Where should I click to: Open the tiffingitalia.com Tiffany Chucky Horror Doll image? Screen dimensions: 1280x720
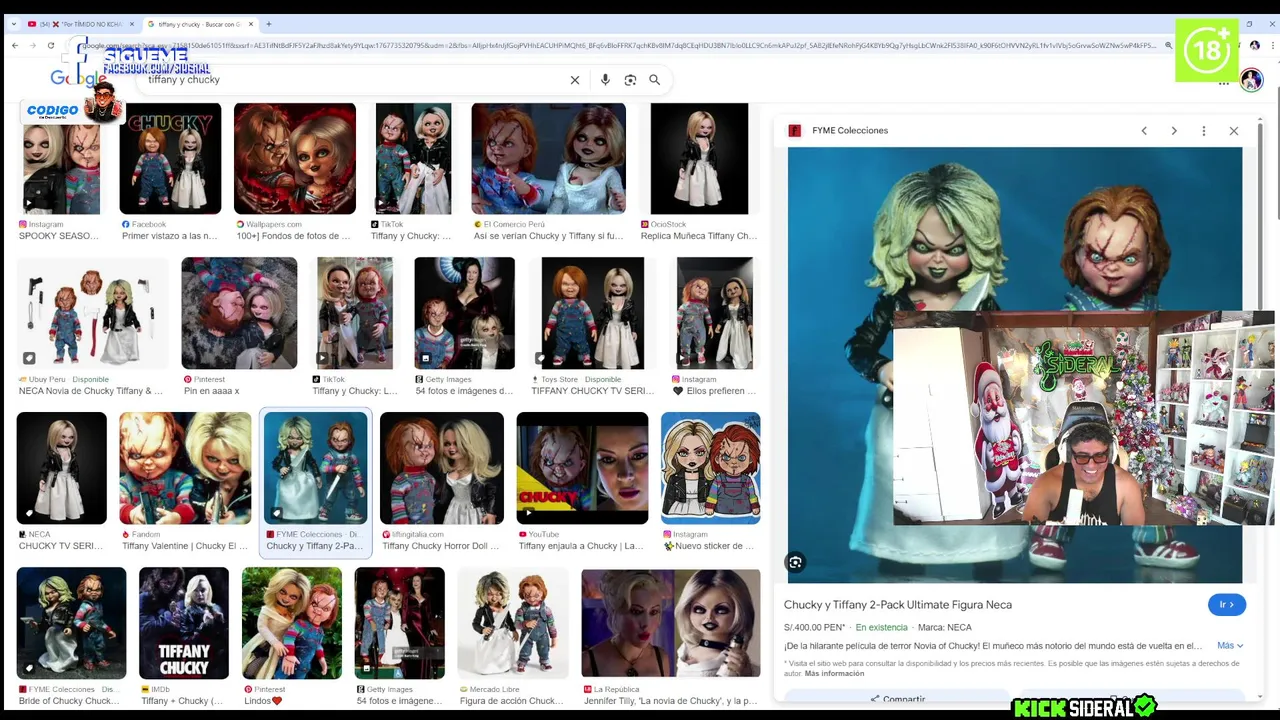(442, 468)
